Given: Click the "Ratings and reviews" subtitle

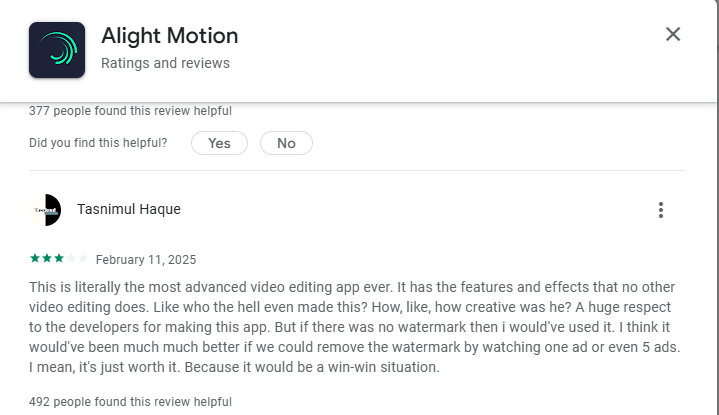Looking at the screenshot, I should pos(165,63).
